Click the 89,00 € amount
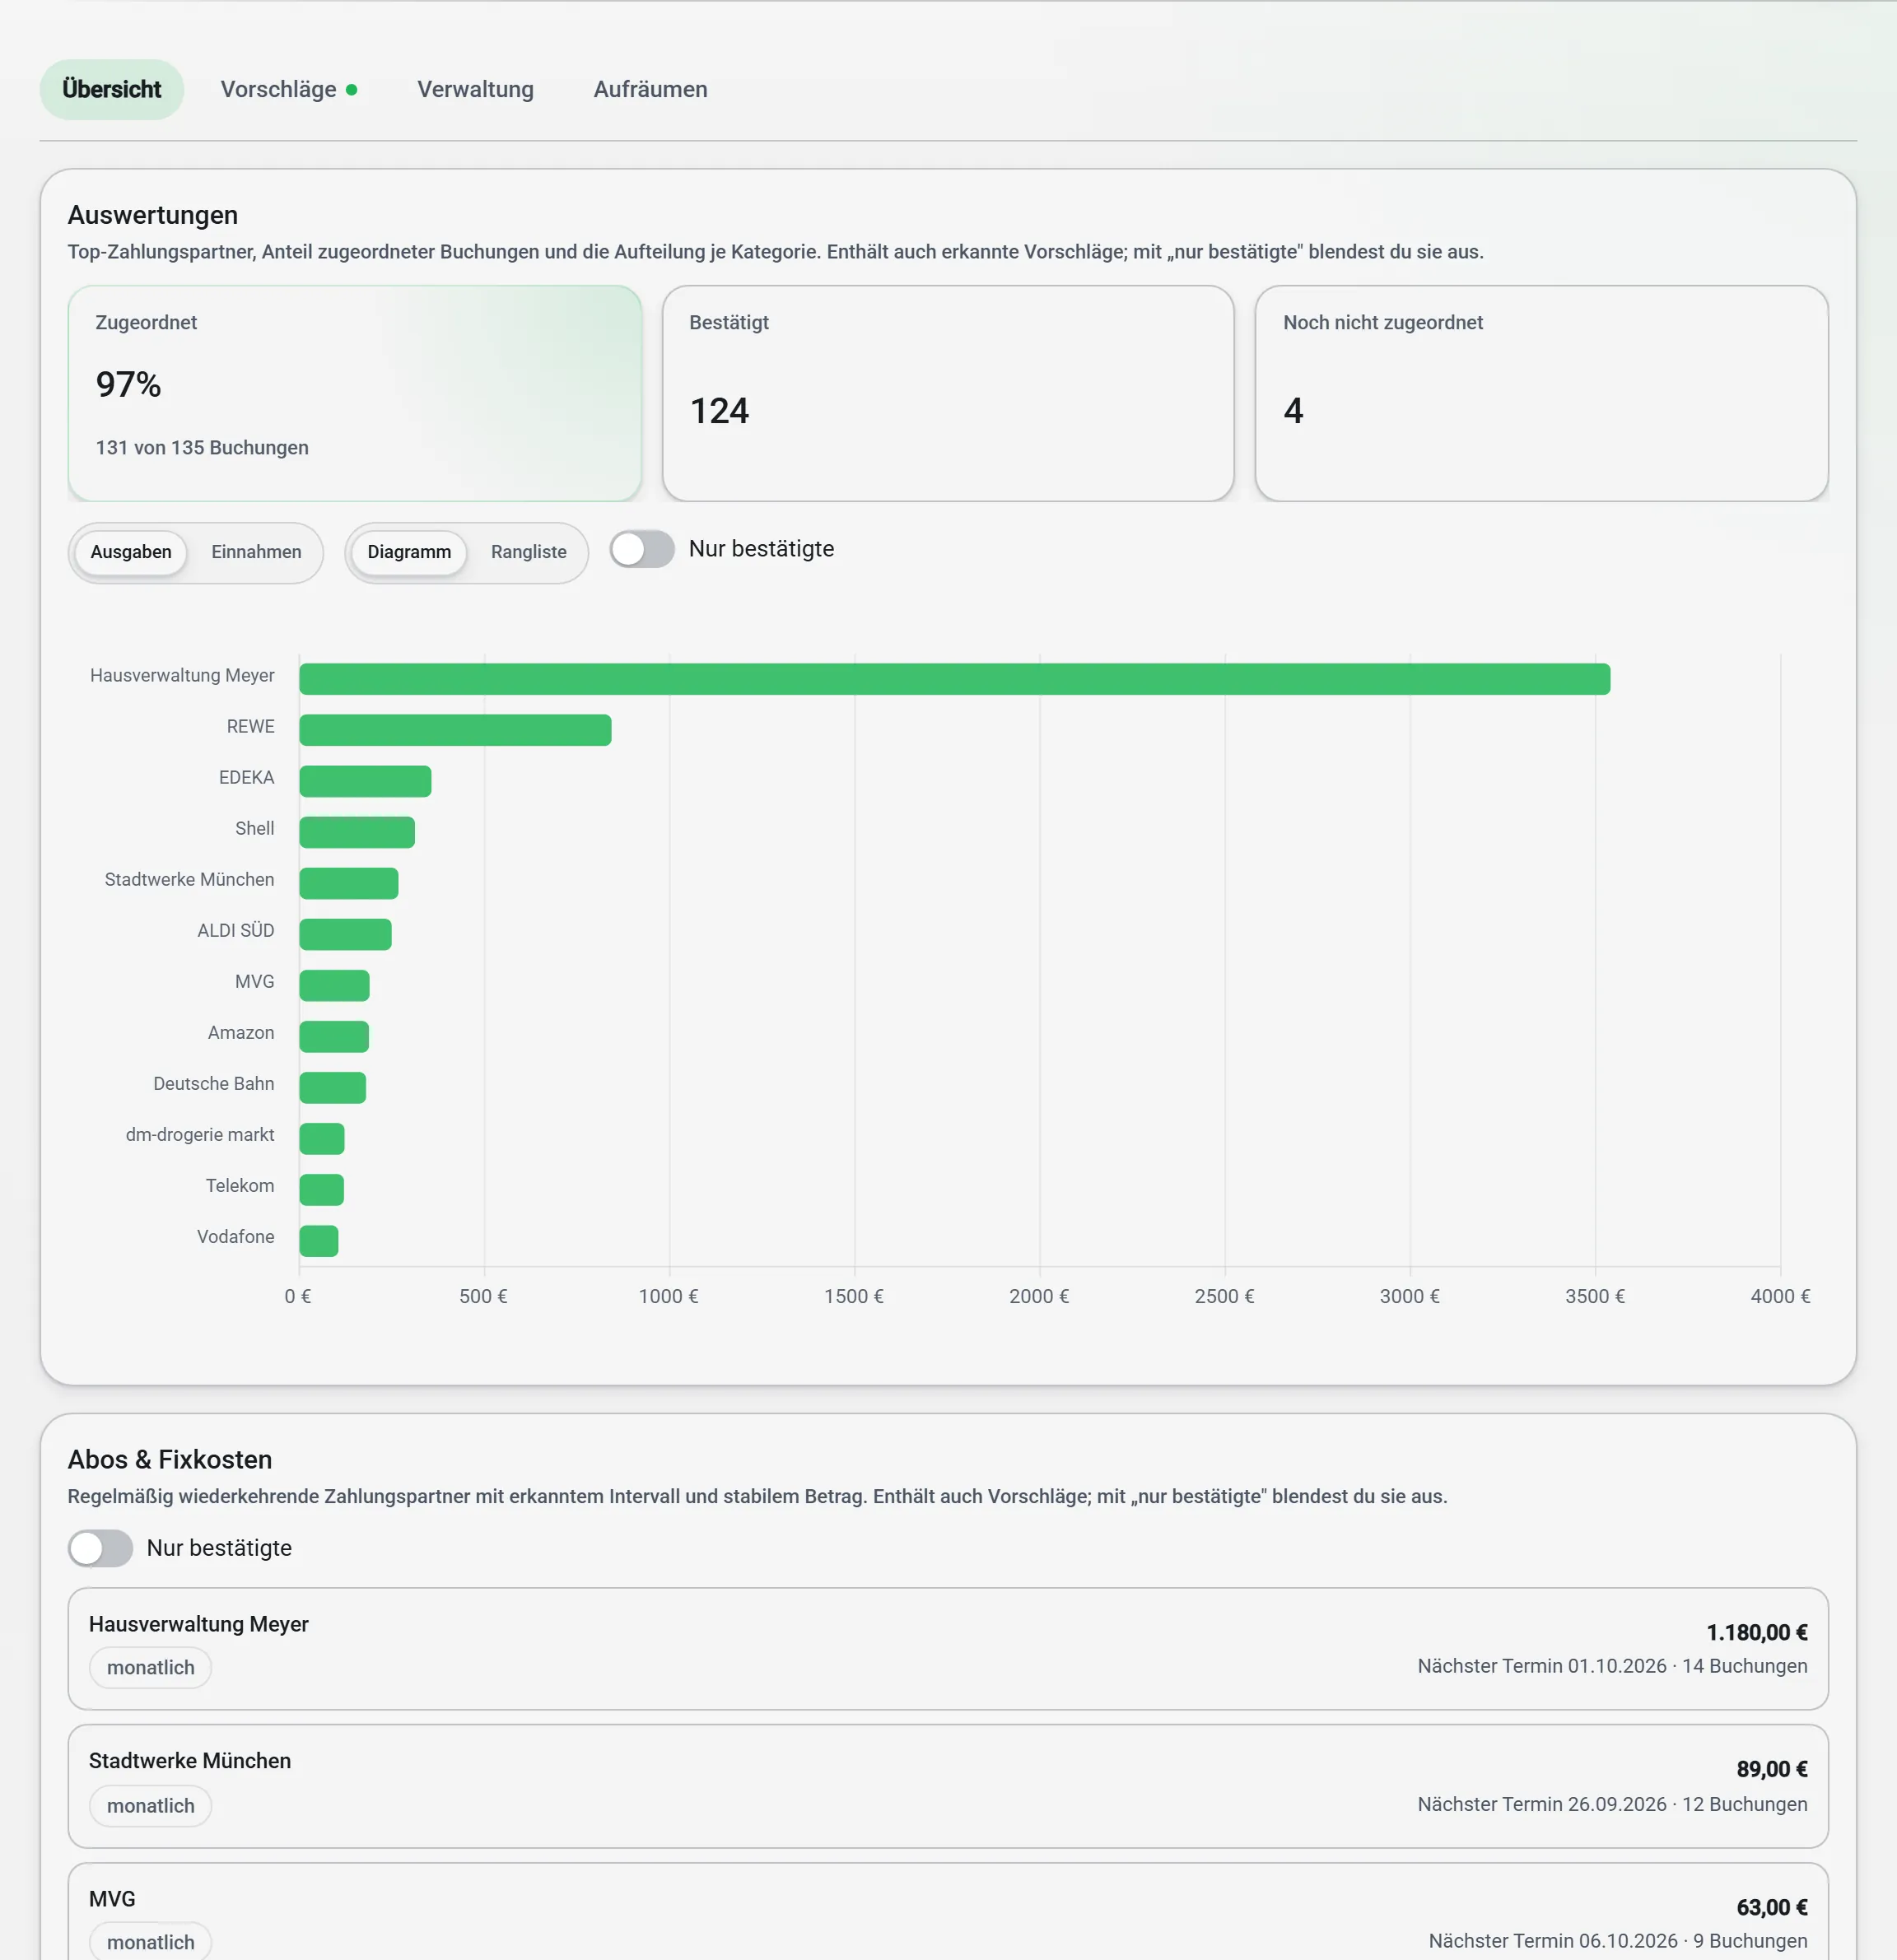The image size is (1897, 1960). [1771, 1769]
